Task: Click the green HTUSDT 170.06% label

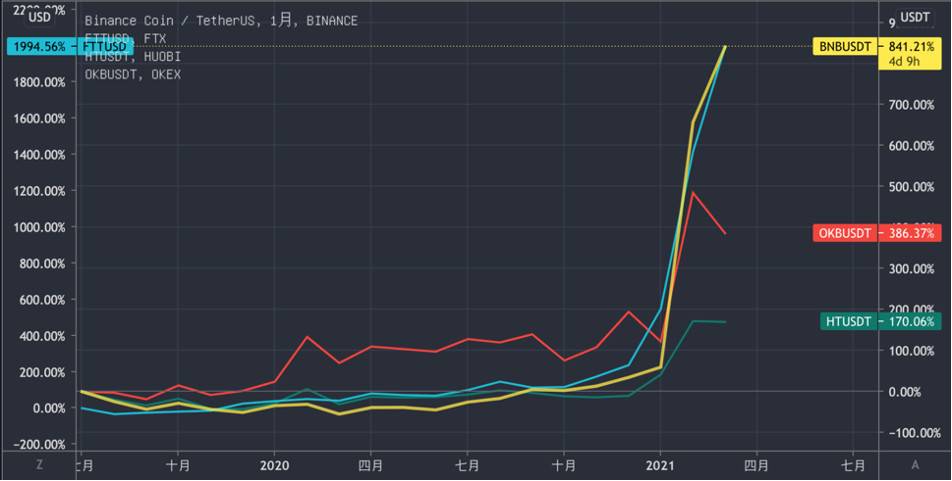Action: [880, 322]
